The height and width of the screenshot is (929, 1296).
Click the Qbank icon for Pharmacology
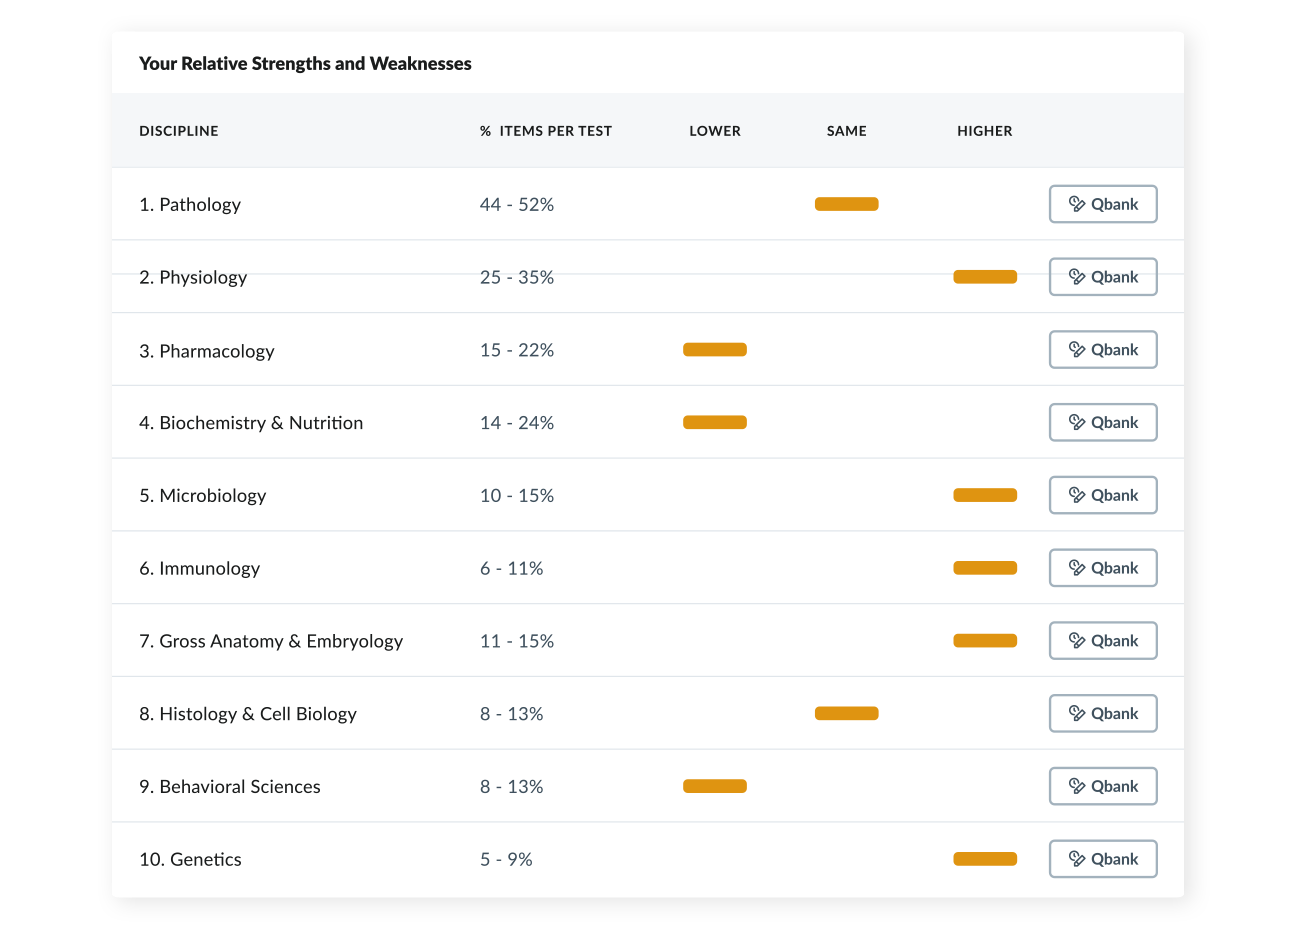click(x=1075, y=349)
